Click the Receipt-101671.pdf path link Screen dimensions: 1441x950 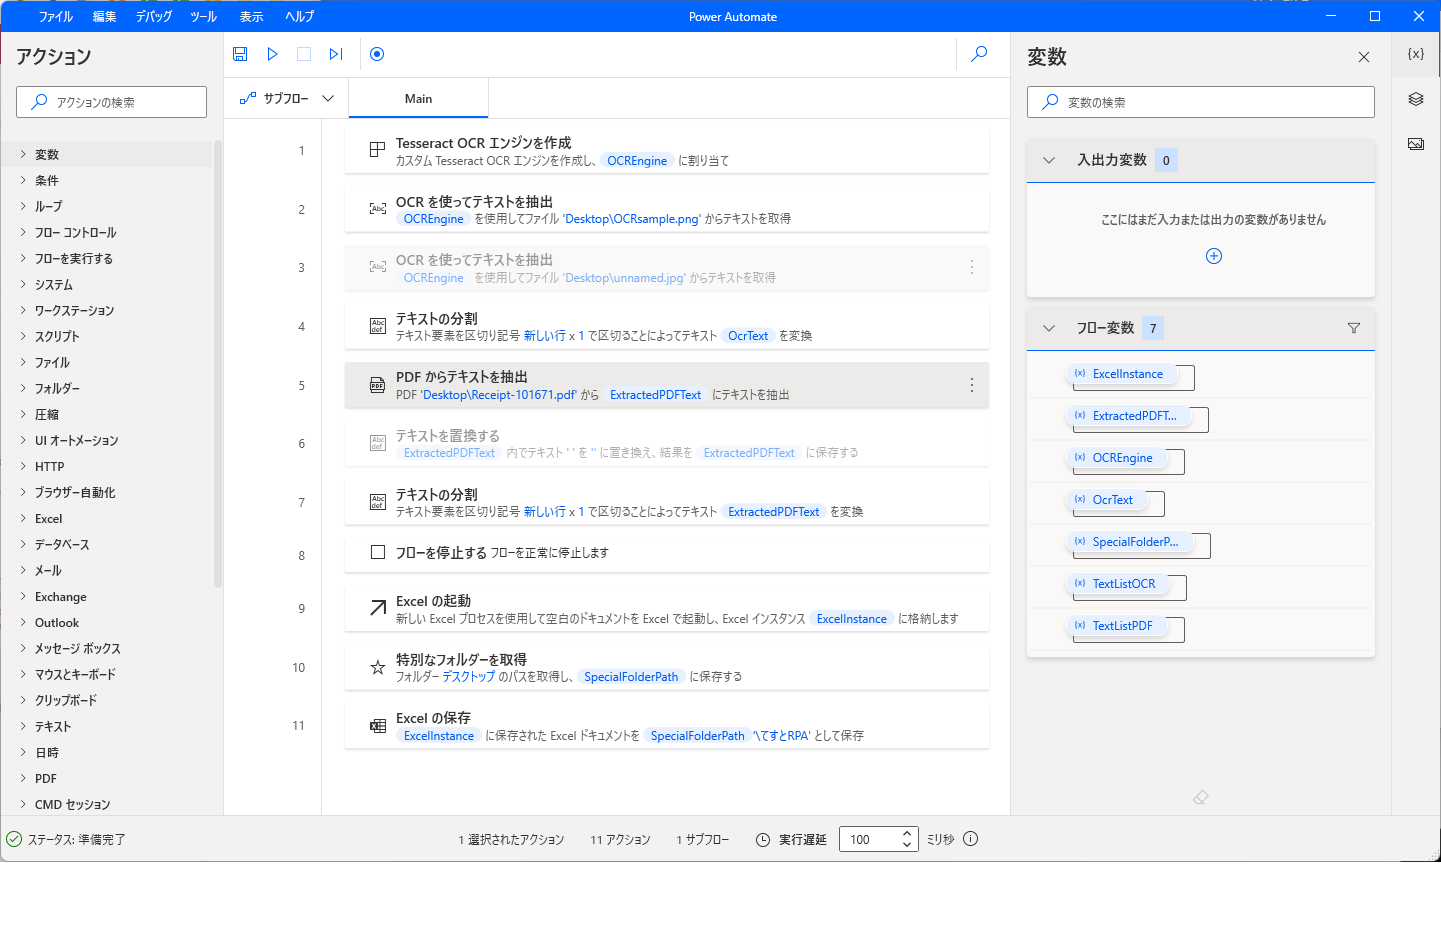pos(499,395)
